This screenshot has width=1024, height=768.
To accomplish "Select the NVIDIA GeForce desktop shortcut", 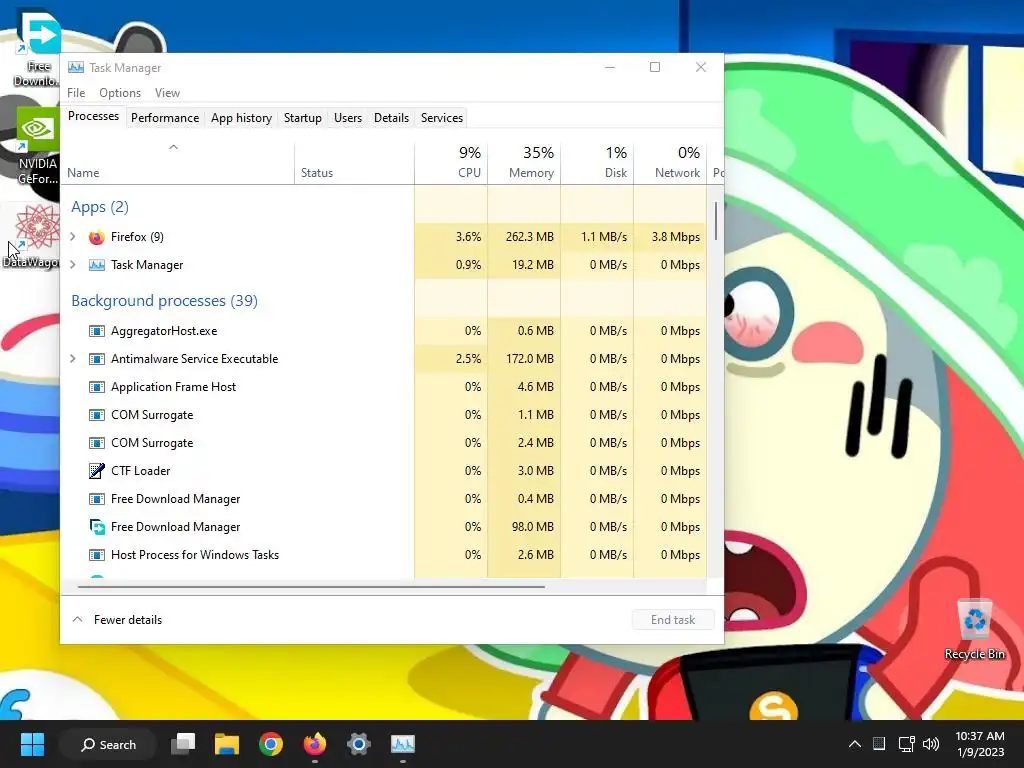I will point(37,147).
